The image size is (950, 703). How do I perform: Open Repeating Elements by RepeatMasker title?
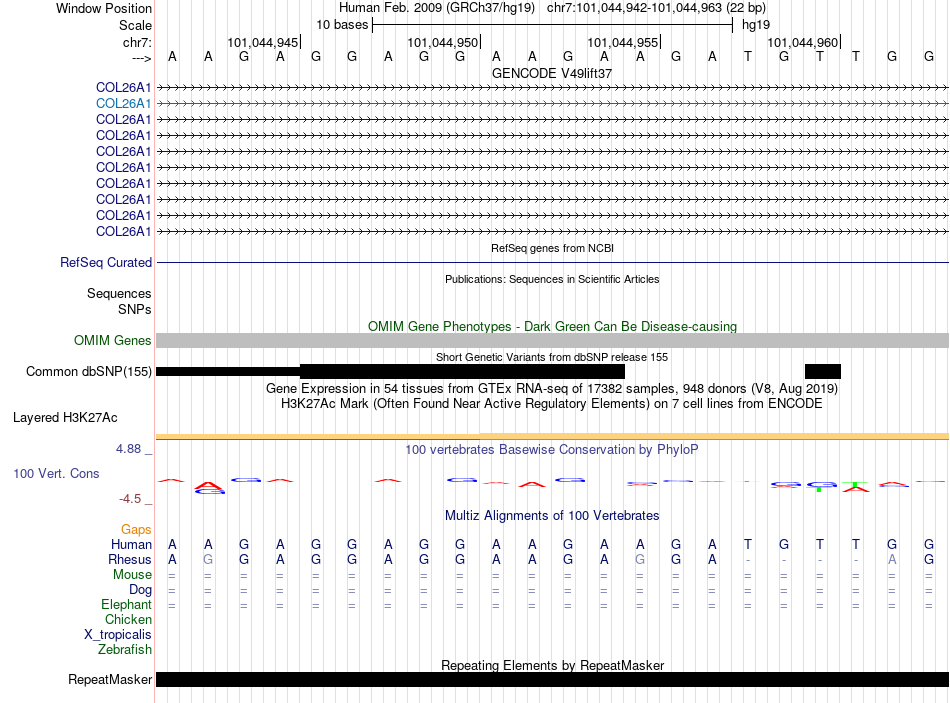552,665
